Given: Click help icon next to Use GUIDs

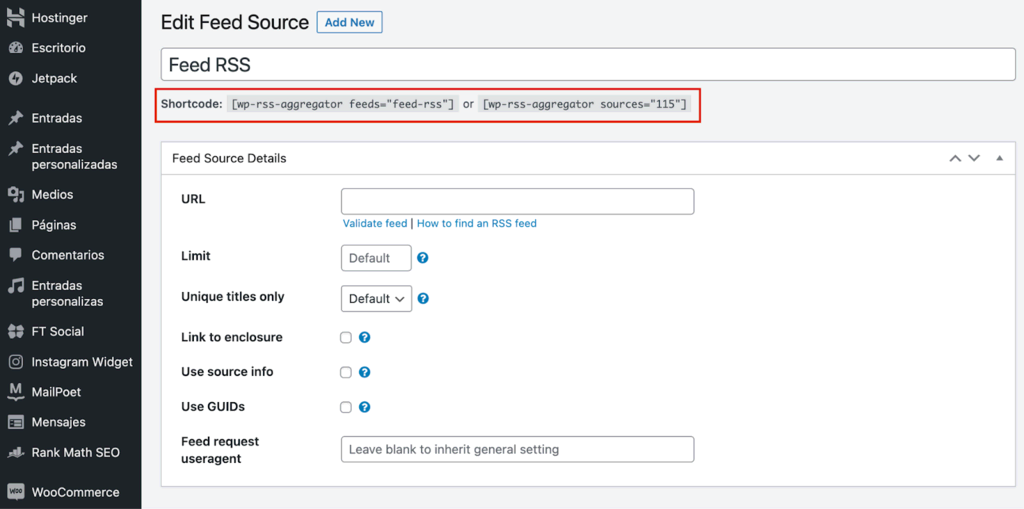Looking at the screenshot, I should click(x=365, y=407).
